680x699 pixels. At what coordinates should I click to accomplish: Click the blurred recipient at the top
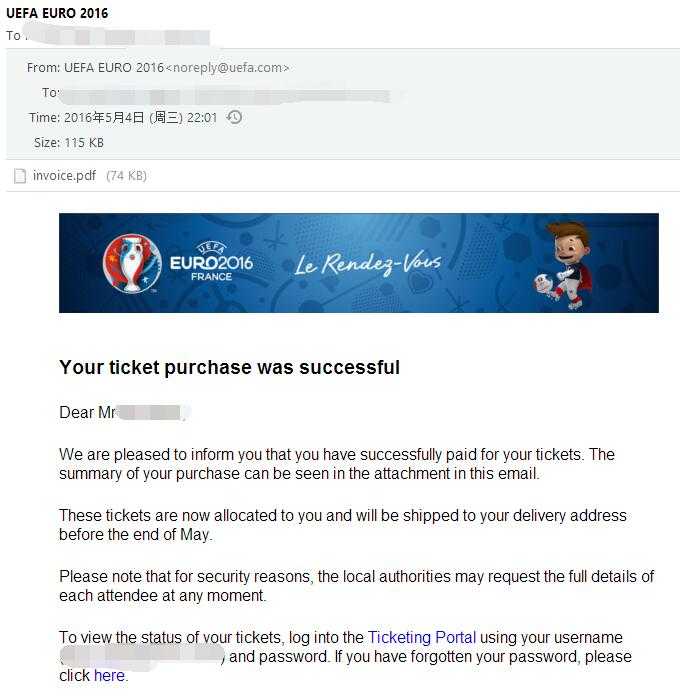click(x=117, y=36)
